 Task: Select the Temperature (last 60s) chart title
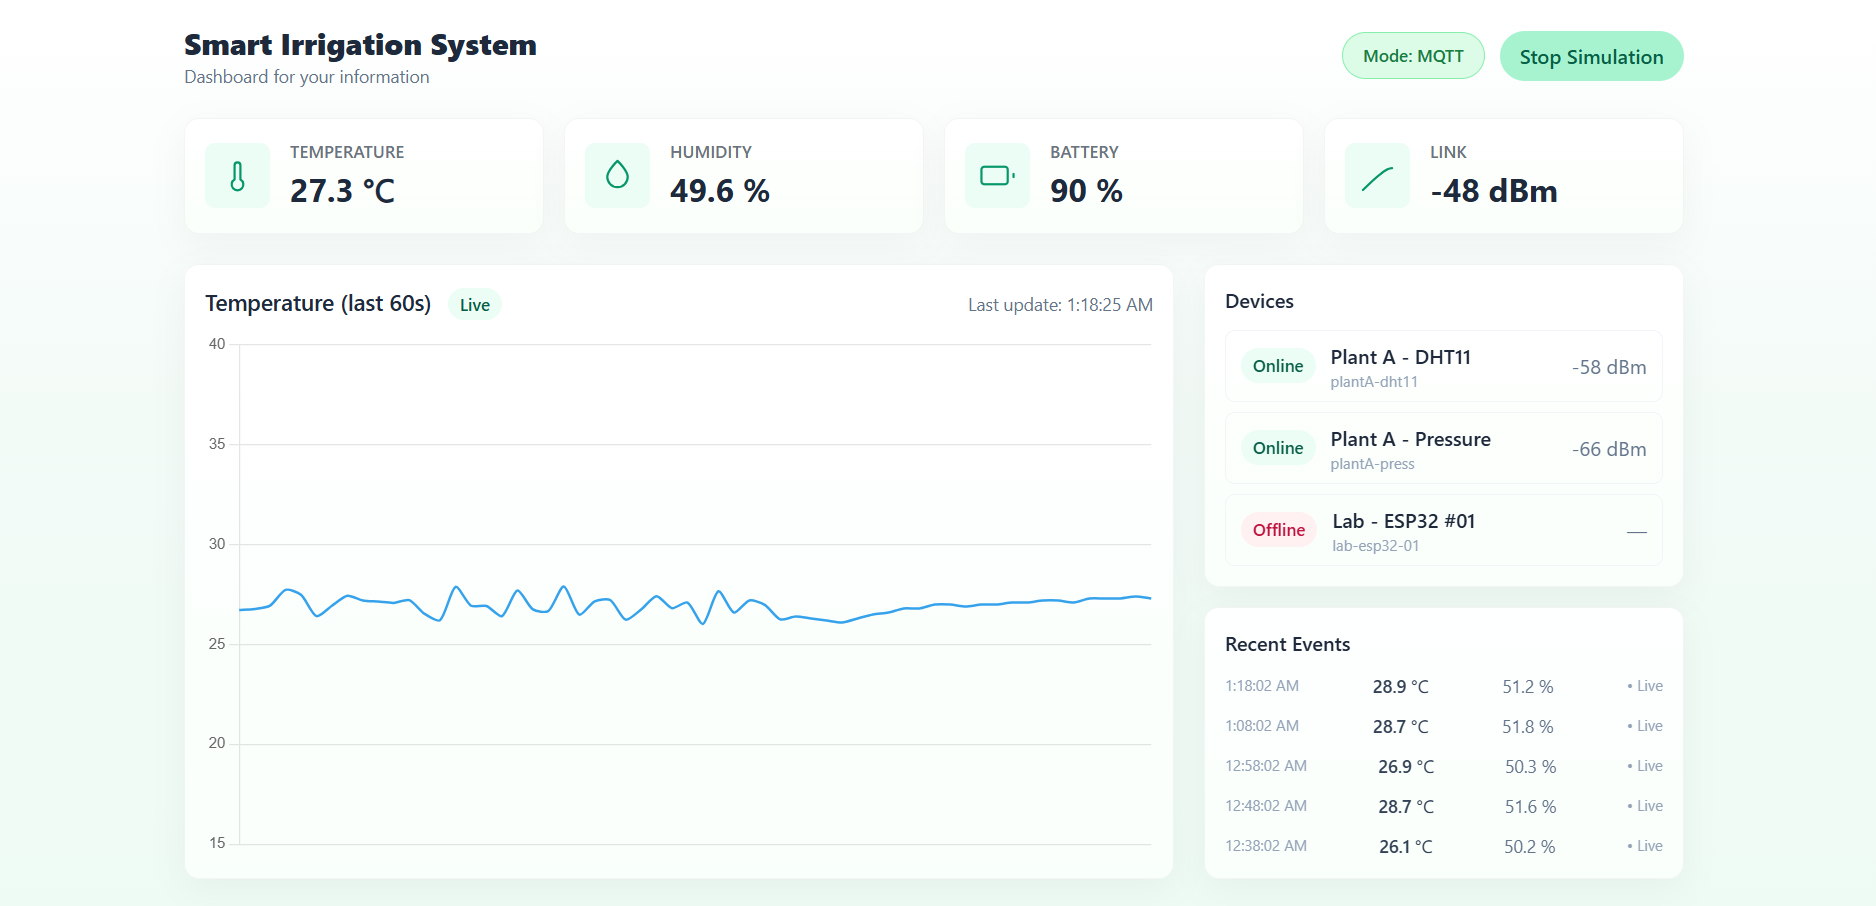pyautogui.click(x=318, y=303)
